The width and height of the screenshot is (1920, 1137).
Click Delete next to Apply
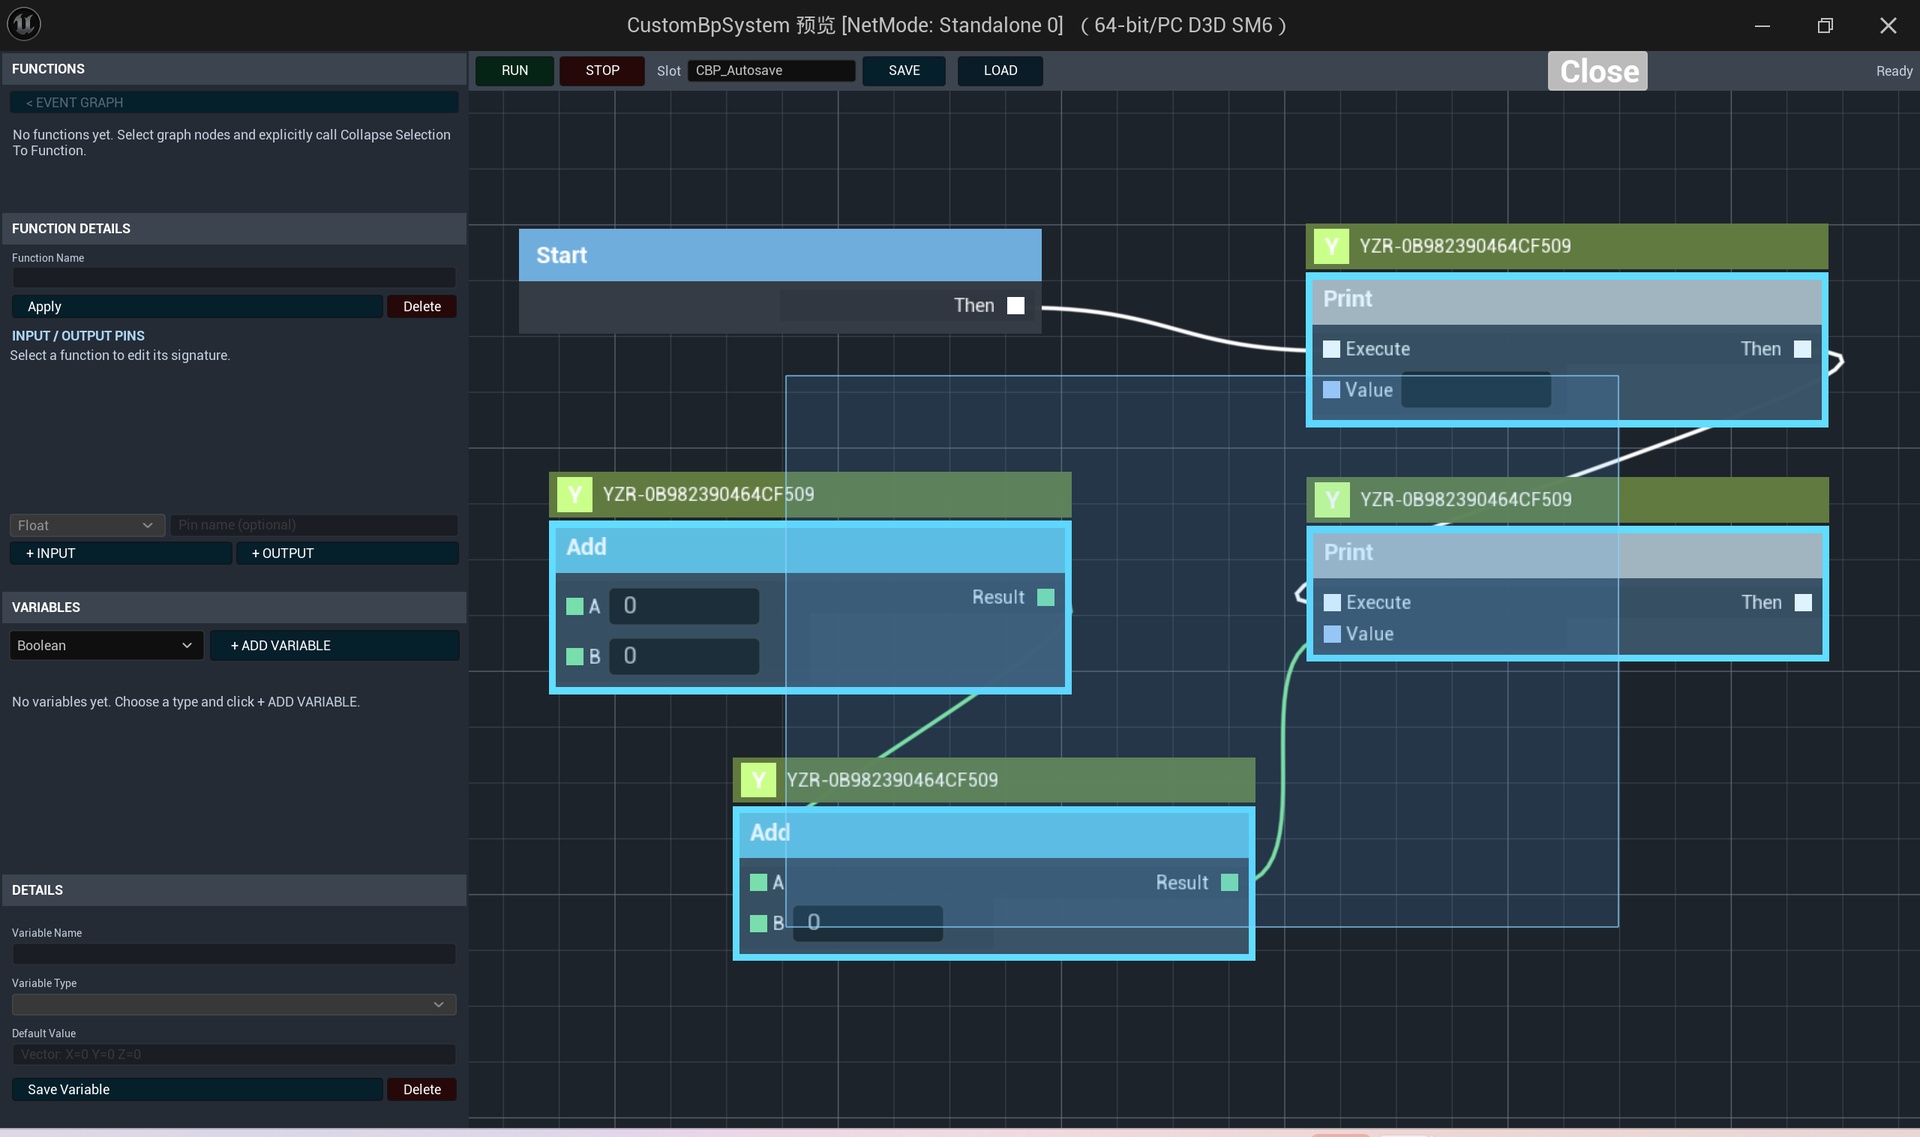point(422,306)
